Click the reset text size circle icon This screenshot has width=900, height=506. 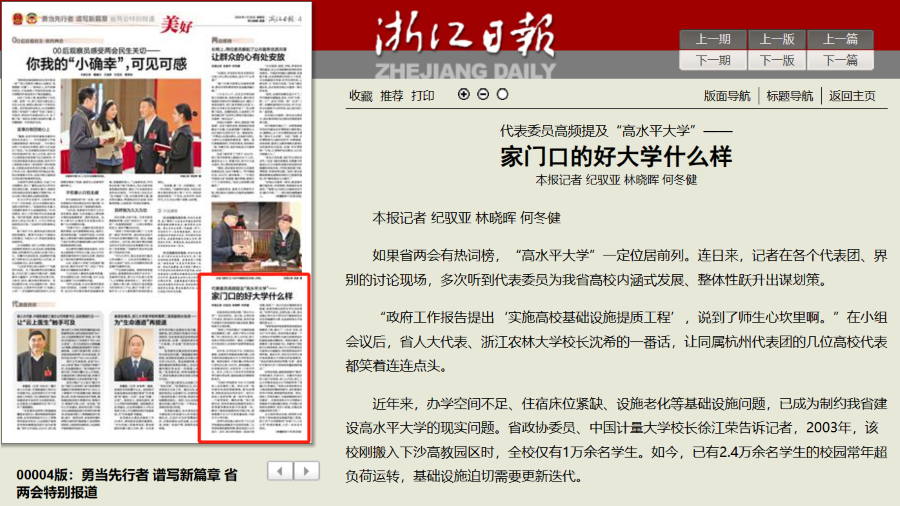pyautogui.click(x=502, y=95)
